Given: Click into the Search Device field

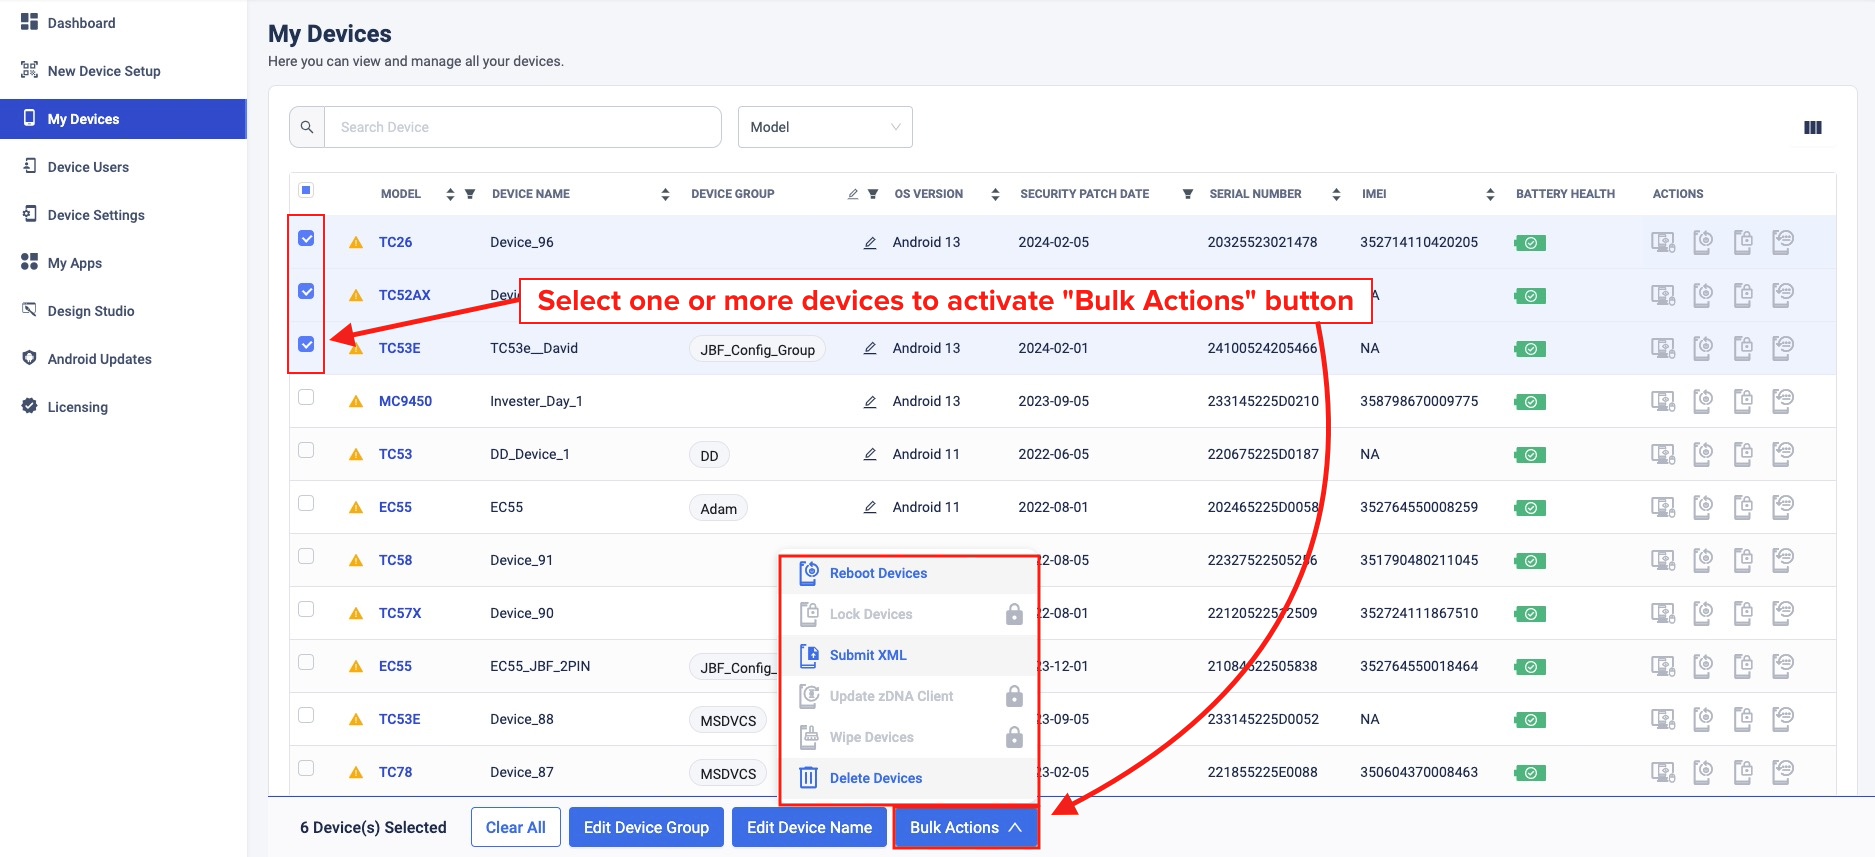Looking at the screenshot, I should coord(522,127).
